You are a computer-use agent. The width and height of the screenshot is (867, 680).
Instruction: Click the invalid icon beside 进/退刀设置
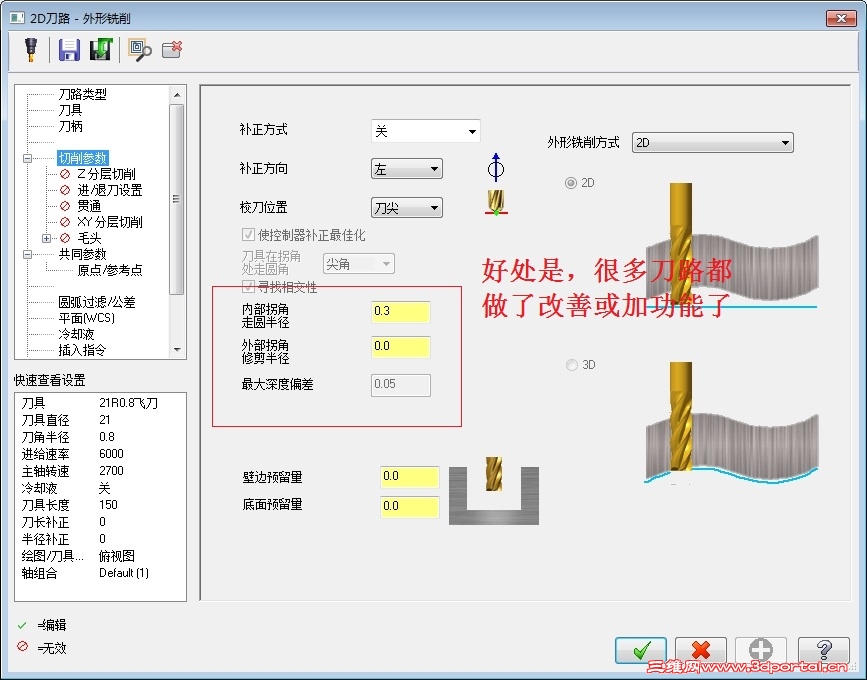click(x=65, y=190)
